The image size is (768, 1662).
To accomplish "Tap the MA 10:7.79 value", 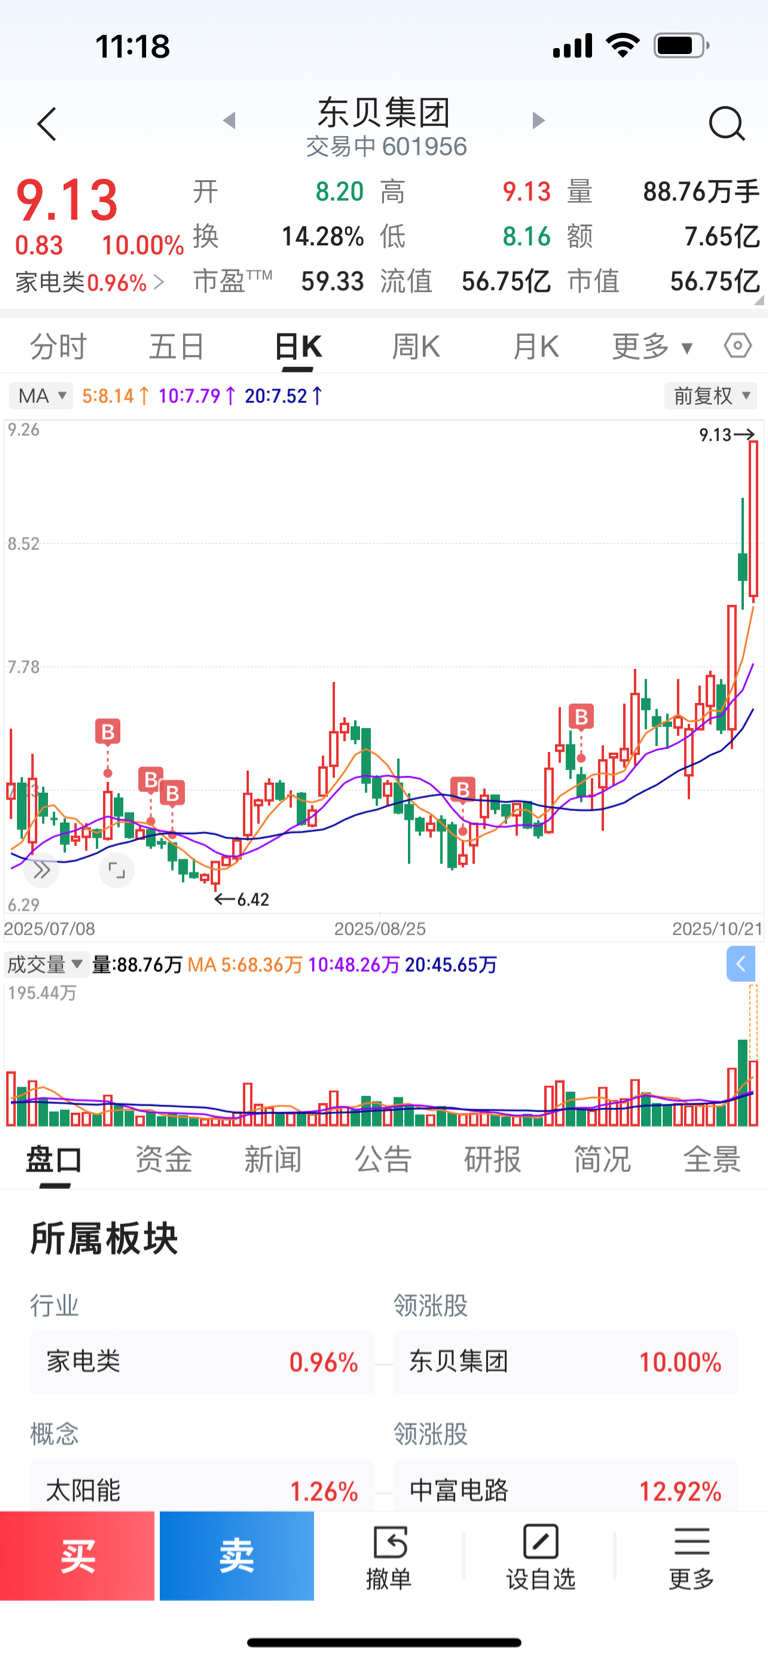I will pyautogui.click(x=197, y=396).
